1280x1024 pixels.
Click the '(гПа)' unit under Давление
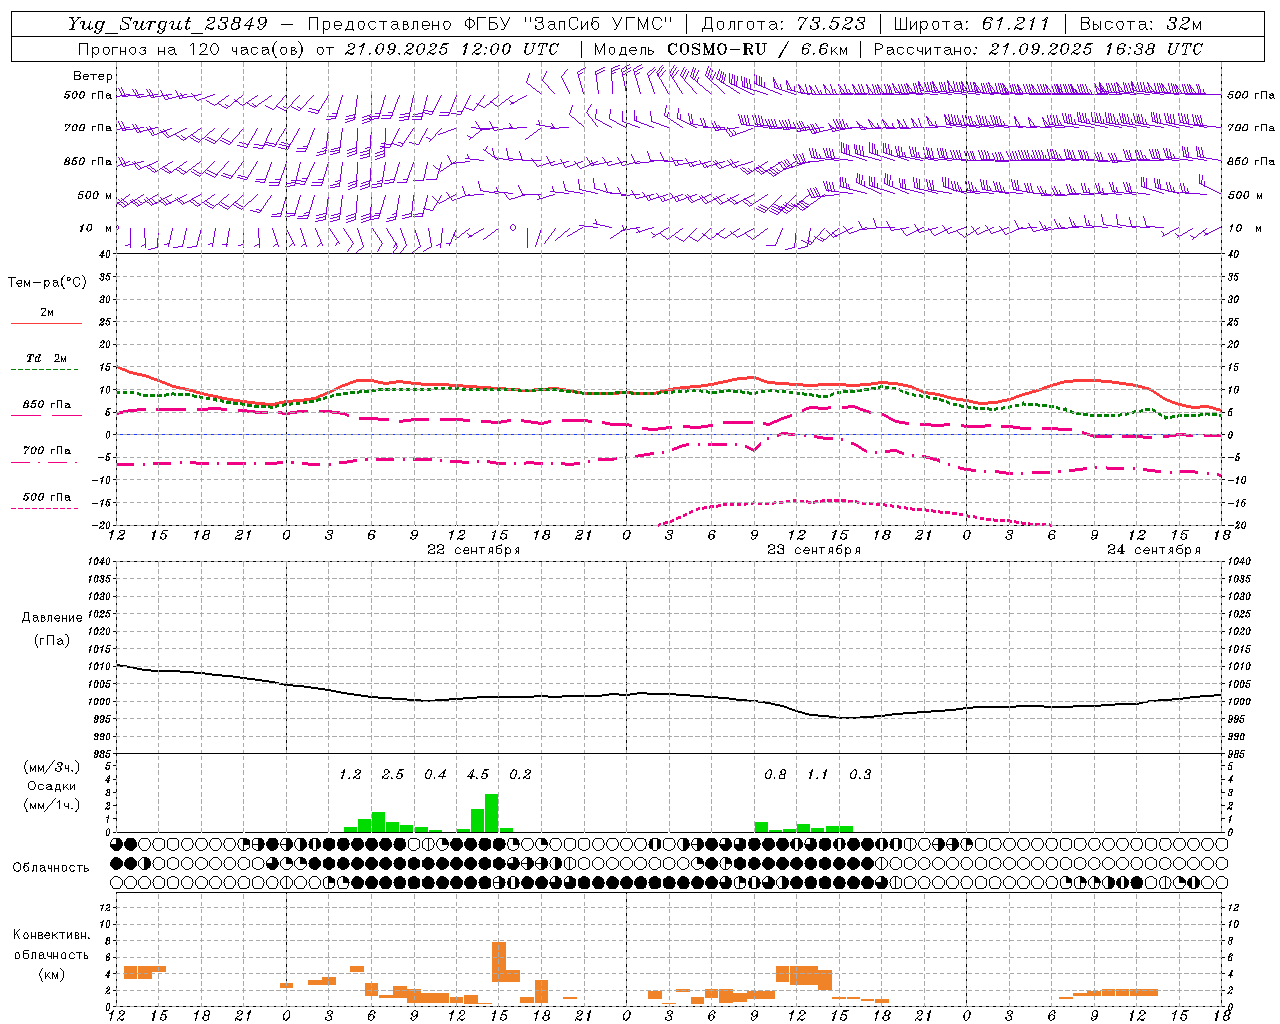click(x=52, y=640)
